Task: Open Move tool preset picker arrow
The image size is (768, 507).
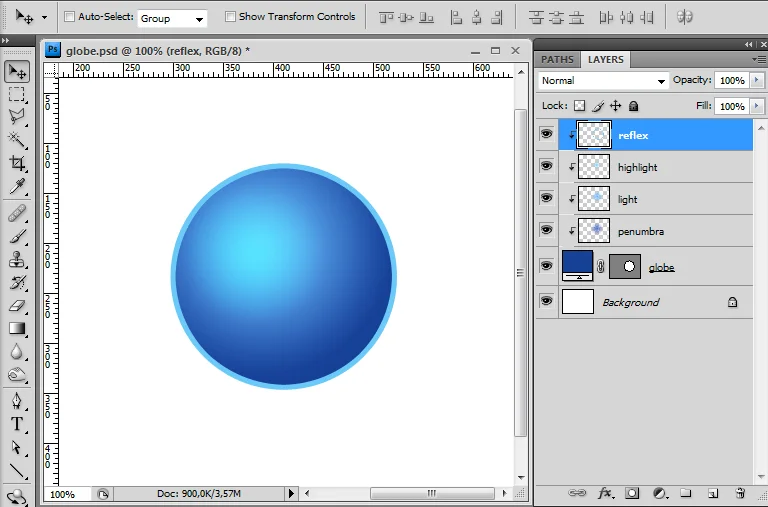Action: coord(45,17)
